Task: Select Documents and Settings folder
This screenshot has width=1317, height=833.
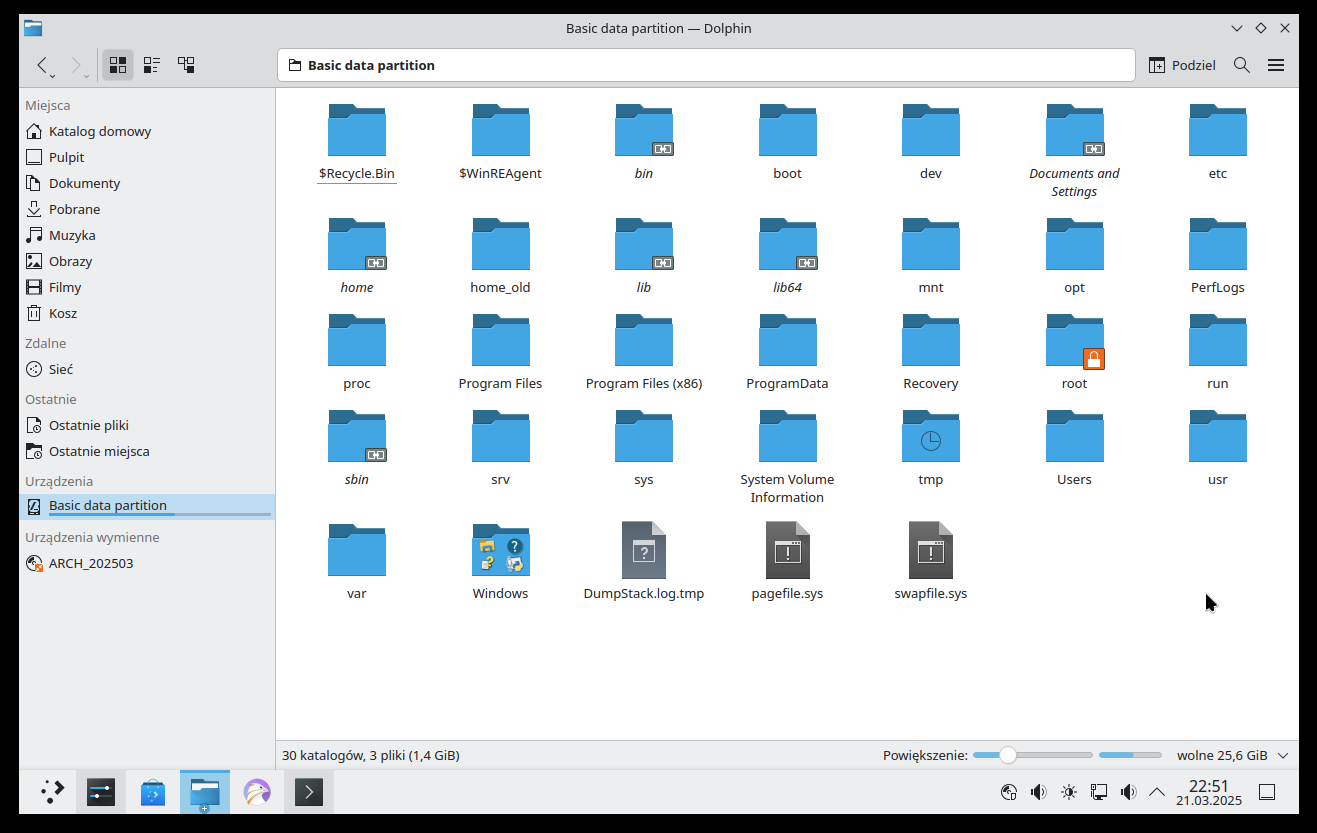Action: click(x=1074, y=152)
